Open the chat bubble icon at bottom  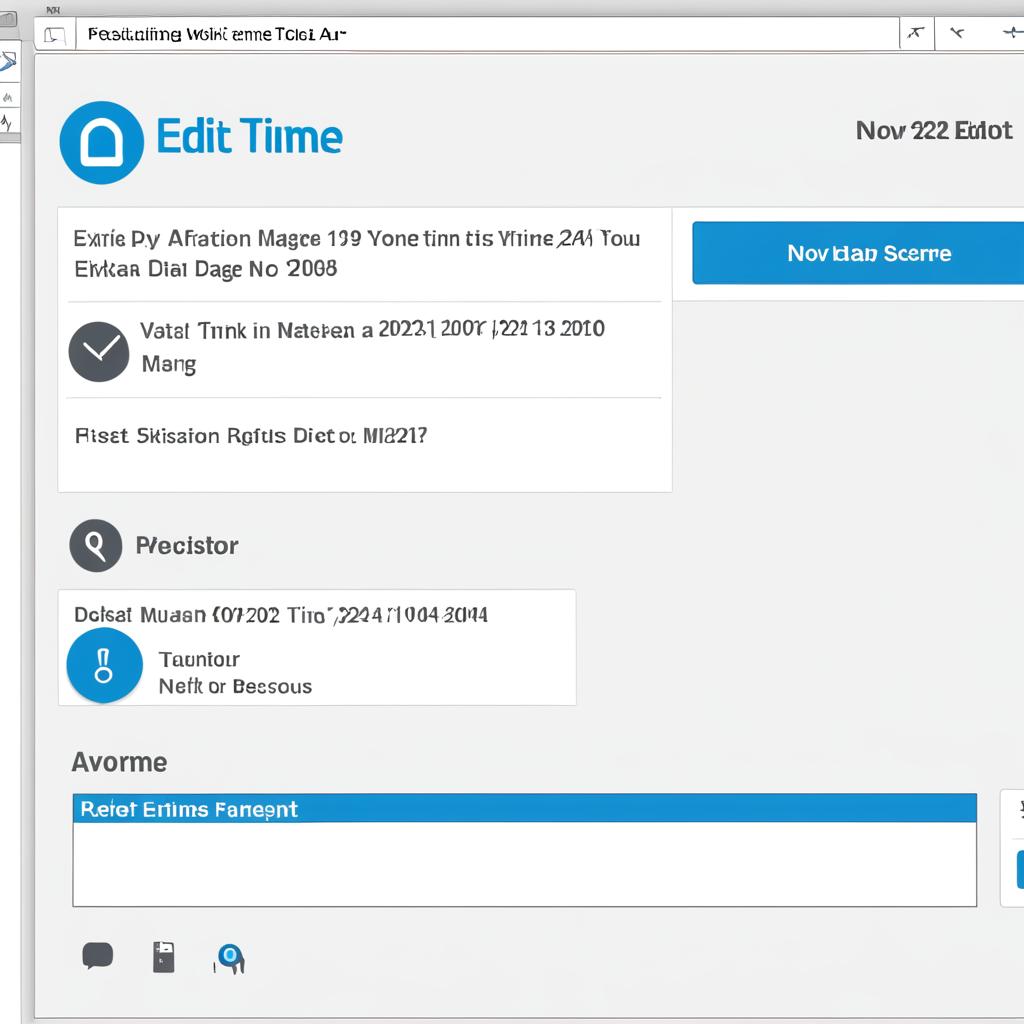pos(98,956)
